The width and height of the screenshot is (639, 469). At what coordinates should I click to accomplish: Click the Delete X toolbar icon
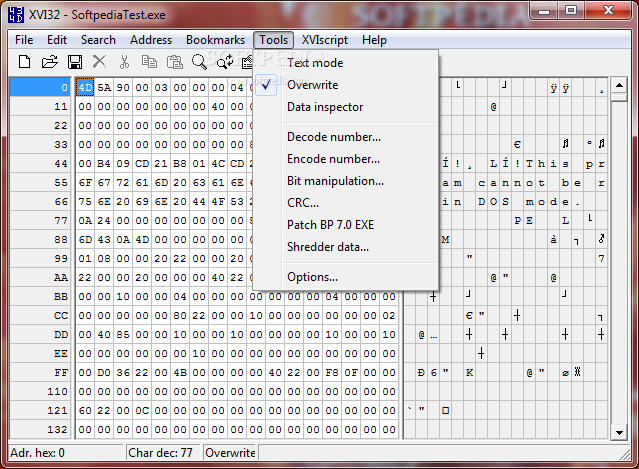(99, 62)
